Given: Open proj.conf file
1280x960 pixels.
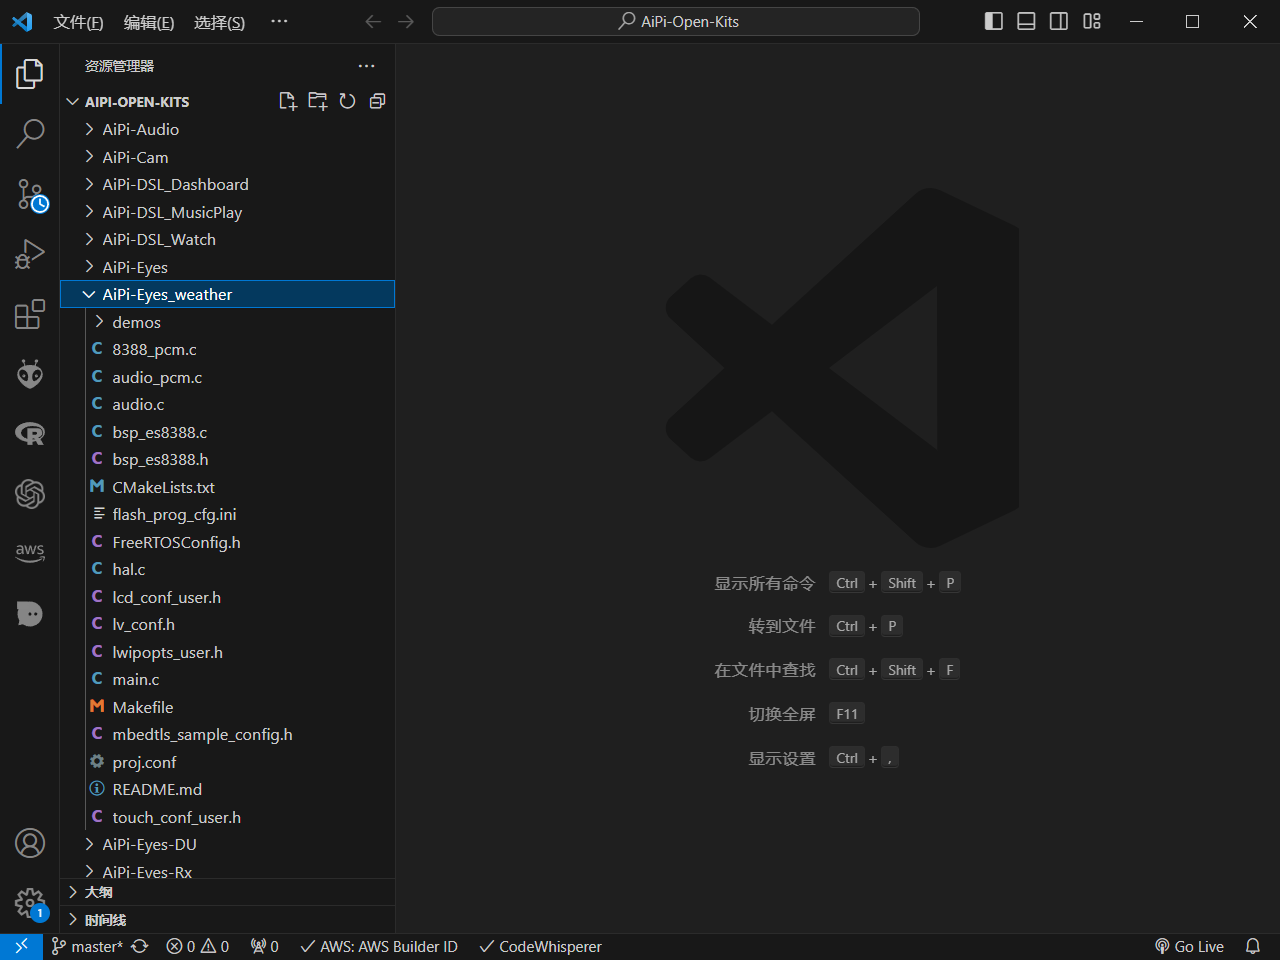Looking at the screenshot, I should click(228, 762).
